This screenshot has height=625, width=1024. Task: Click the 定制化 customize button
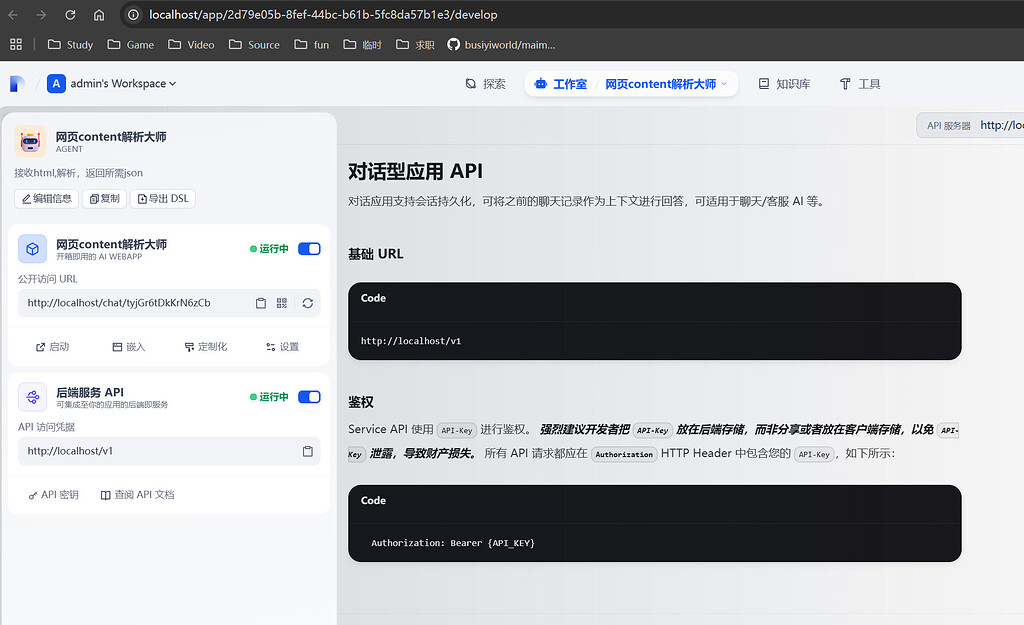click(x=206, y=347)
